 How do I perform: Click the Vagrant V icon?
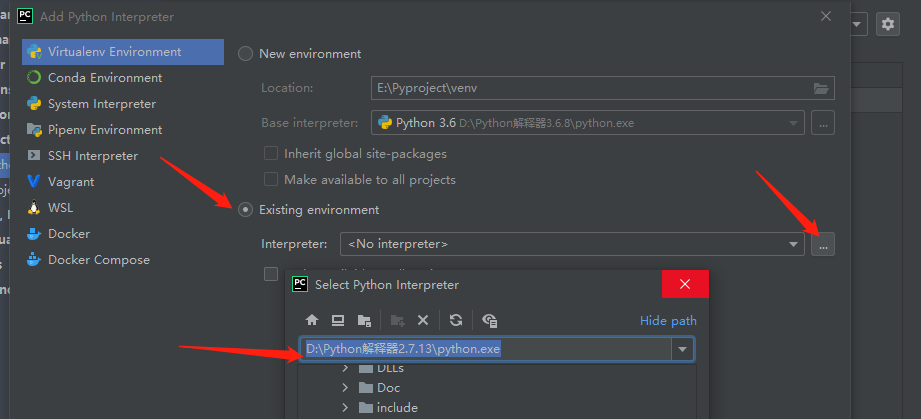[x=34, y=182]
